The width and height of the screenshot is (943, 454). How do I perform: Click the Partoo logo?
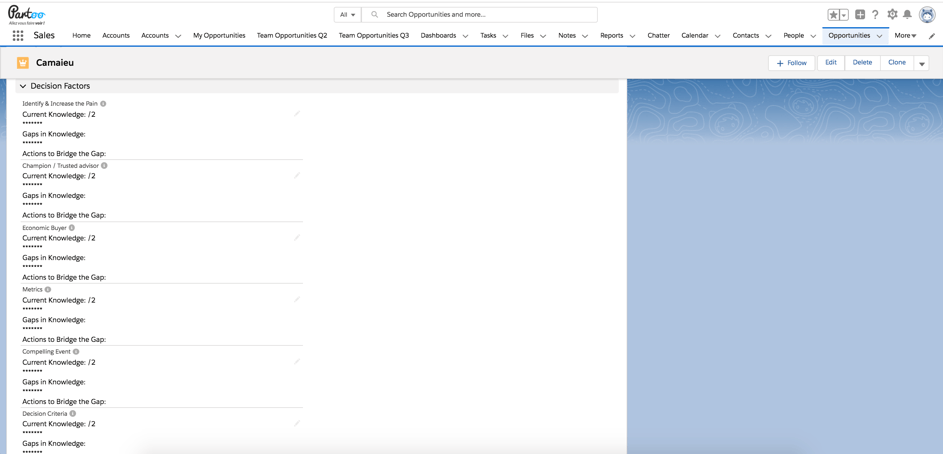[x=26, y=14]
